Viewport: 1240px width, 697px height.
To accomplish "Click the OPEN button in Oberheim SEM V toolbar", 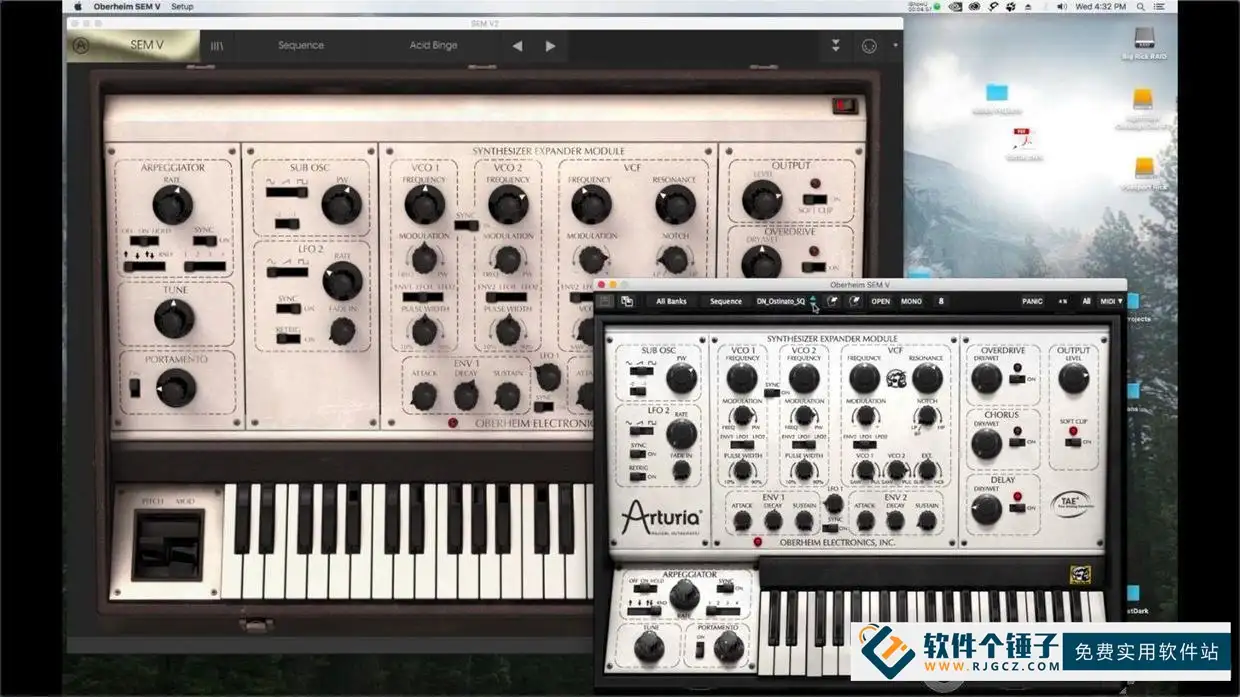I will pyautogui.click(x=880, y=301).
